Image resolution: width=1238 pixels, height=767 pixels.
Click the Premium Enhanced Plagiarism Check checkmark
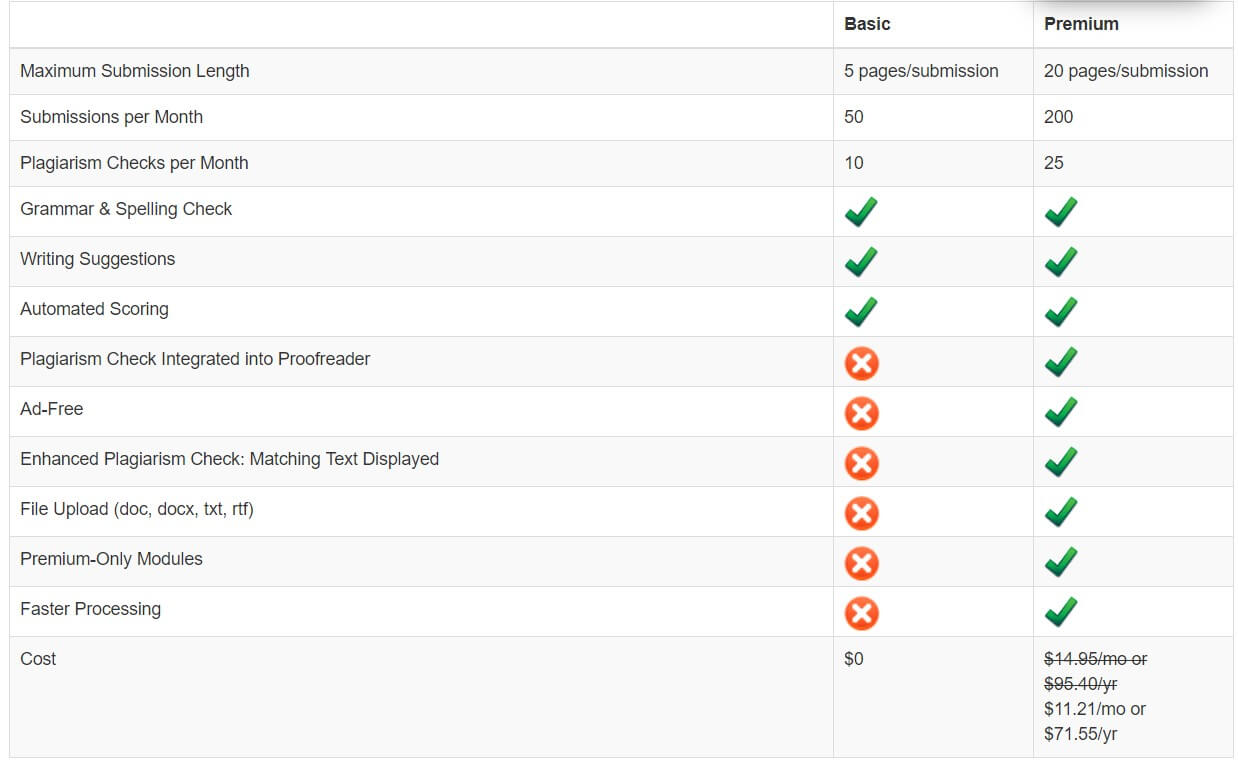pyautogui.click(x=1061, y=462)
